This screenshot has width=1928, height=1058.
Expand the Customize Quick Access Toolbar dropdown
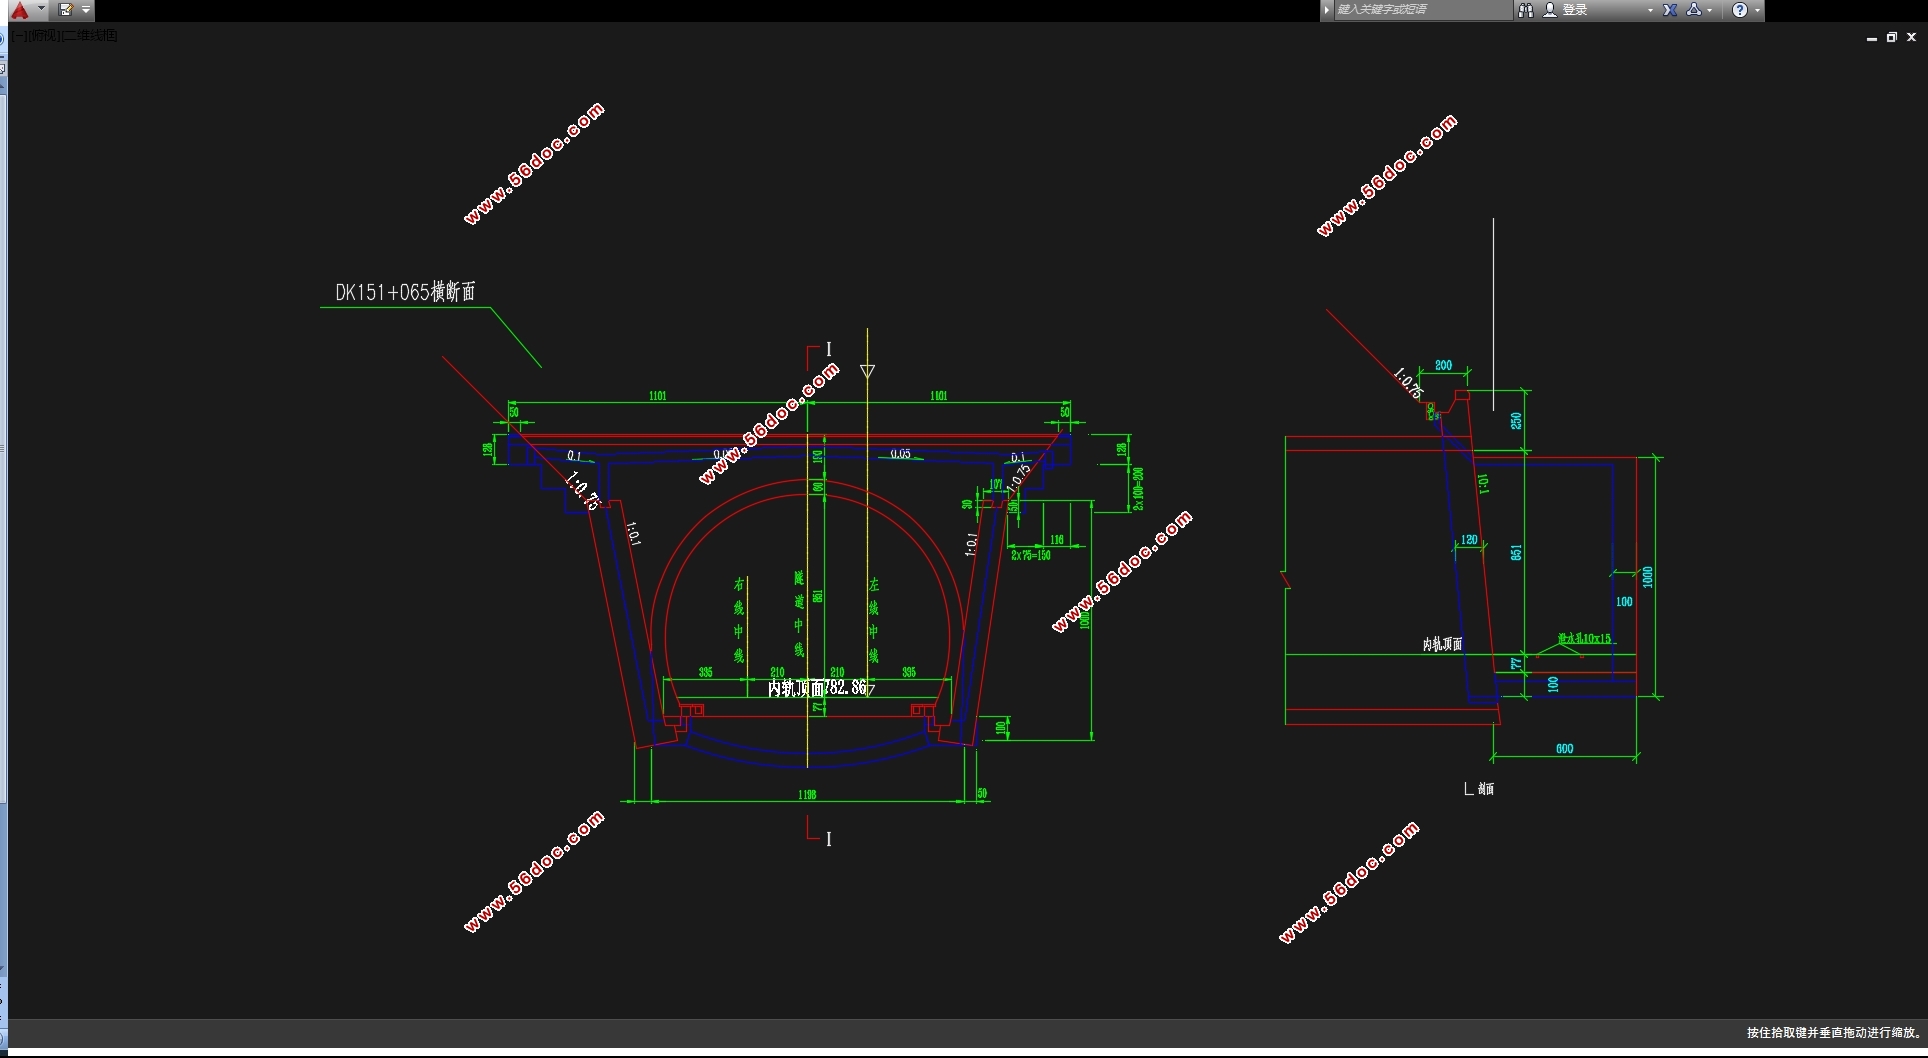point(86,10)
